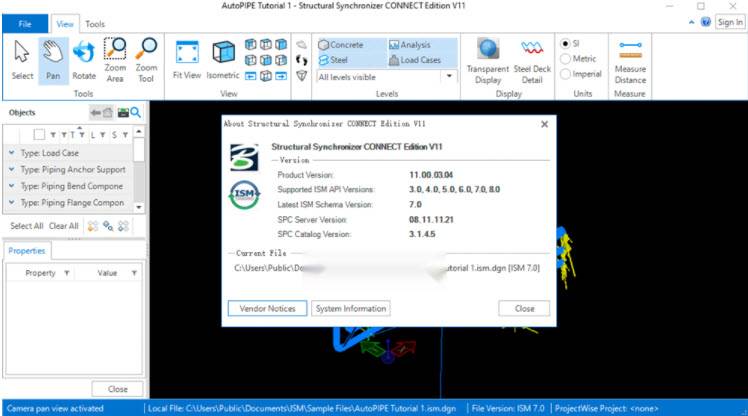Viewport: 748px width, 416px height.
Task: Open the Value column filter
Action: (x=134, y=273)
